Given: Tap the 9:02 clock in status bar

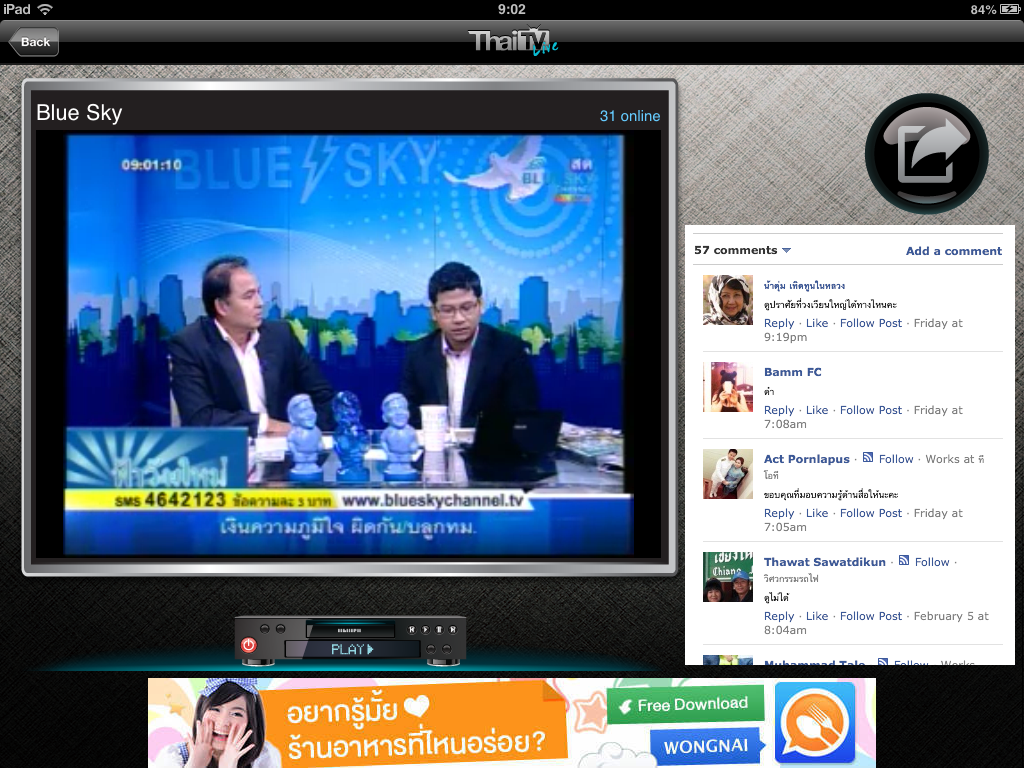Looking at the screenshot, I should tap(511, 9).
